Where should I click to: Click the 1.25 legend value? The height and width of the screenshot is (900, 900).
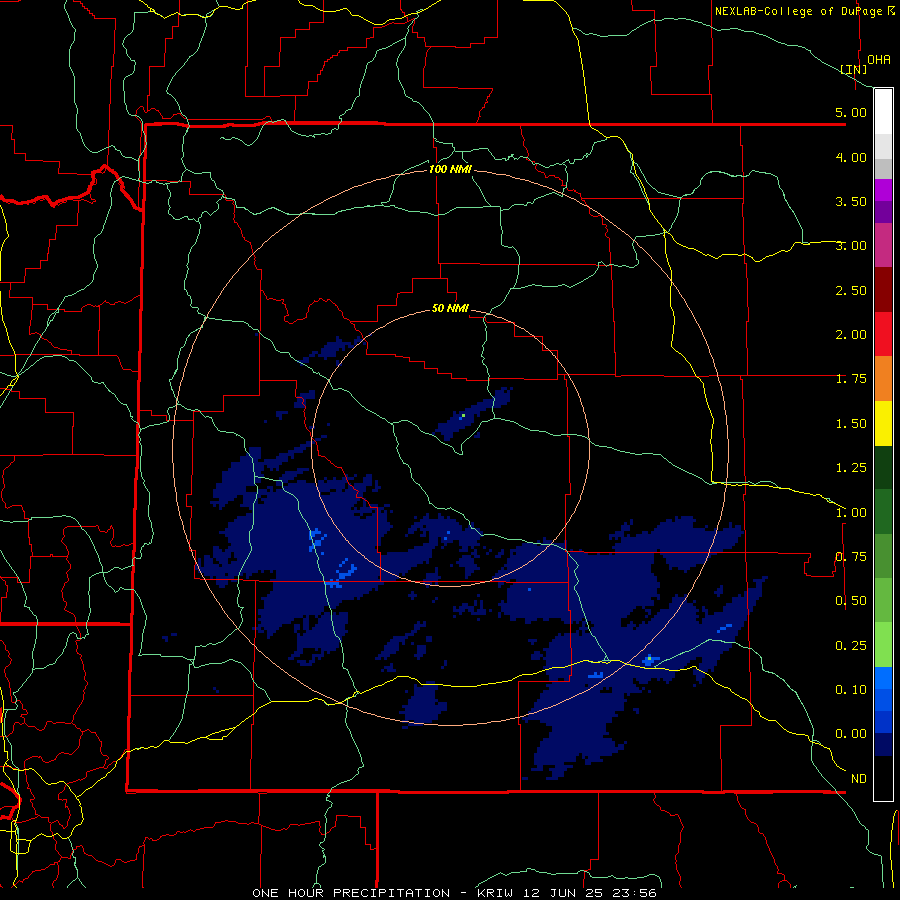click(851, 468)
